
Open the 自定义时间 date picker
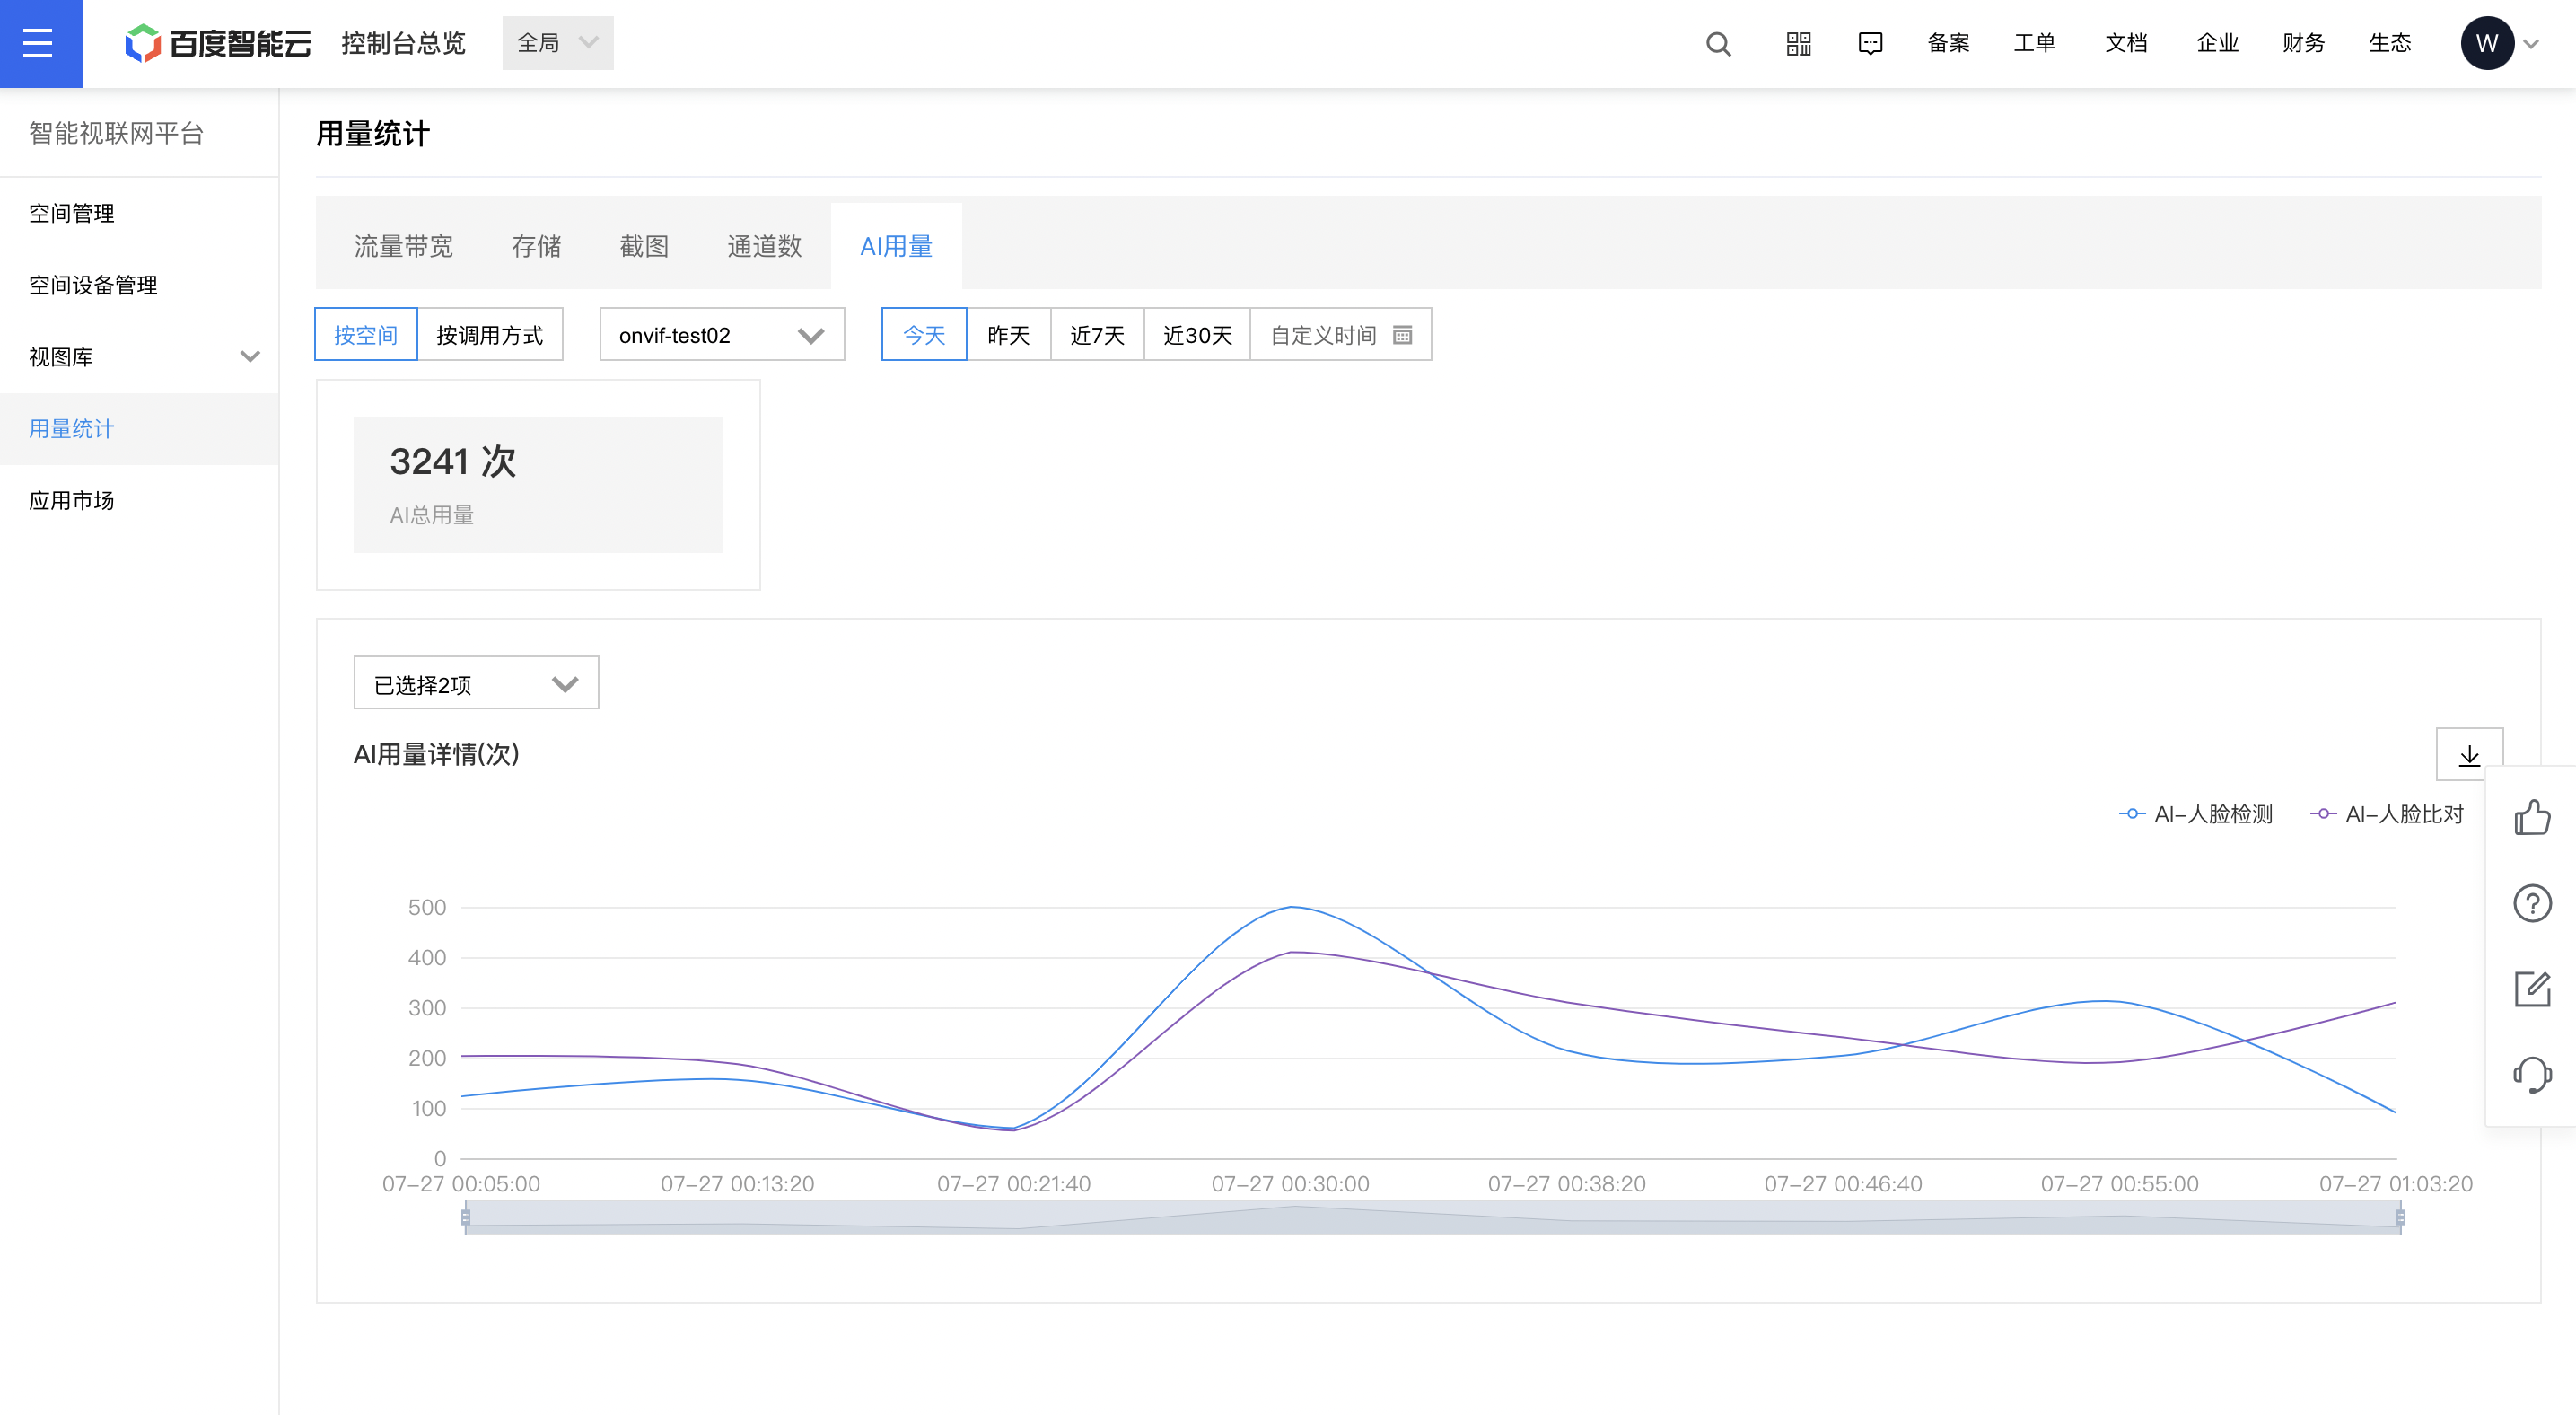click(1341, 335)
